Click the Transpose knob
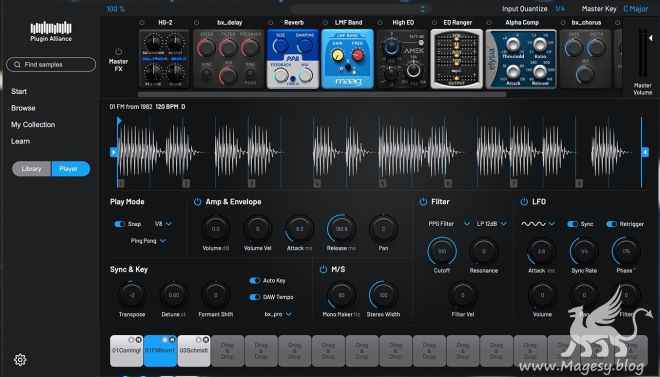The width and height of the screenshot is (660, 377). 132,295
